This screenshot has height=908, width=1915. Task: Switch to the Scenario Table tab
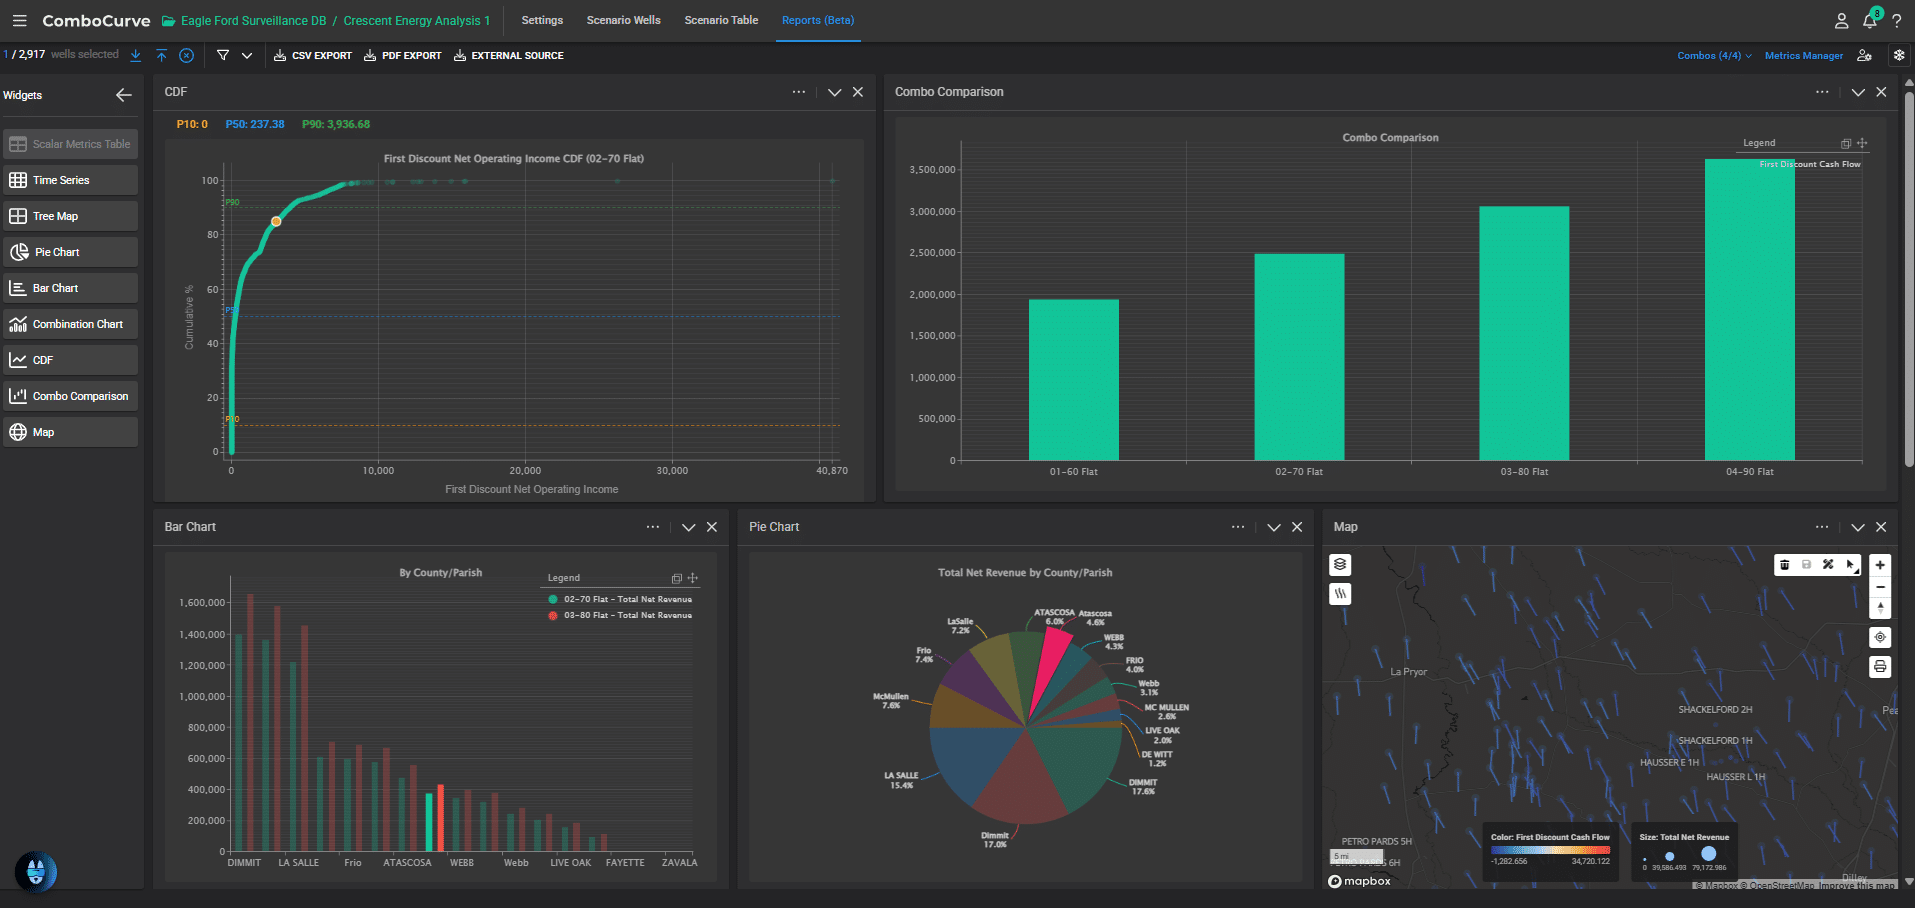721,20
